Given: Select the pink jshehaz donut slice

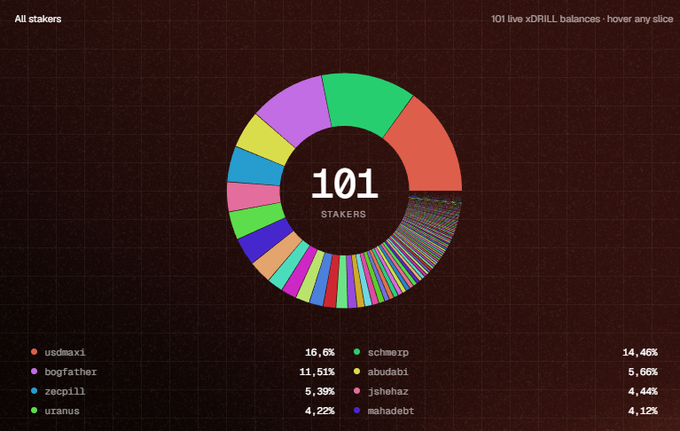Looking at the screenshot, I should pos(253,196).
